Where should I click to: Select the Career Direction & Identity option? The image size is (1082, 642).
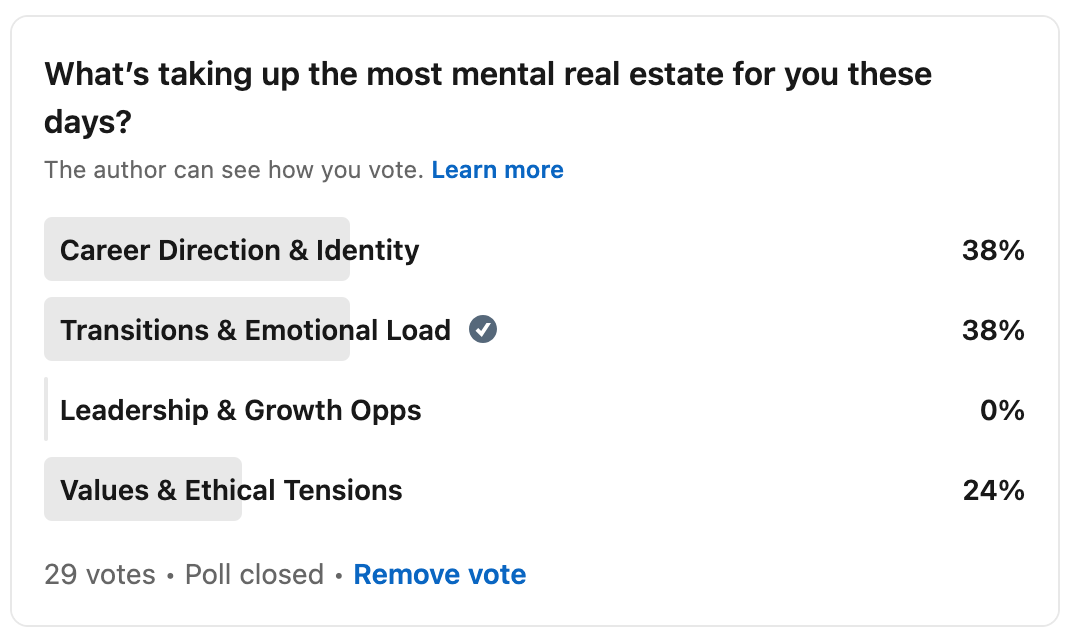click(x=239, y=250)
